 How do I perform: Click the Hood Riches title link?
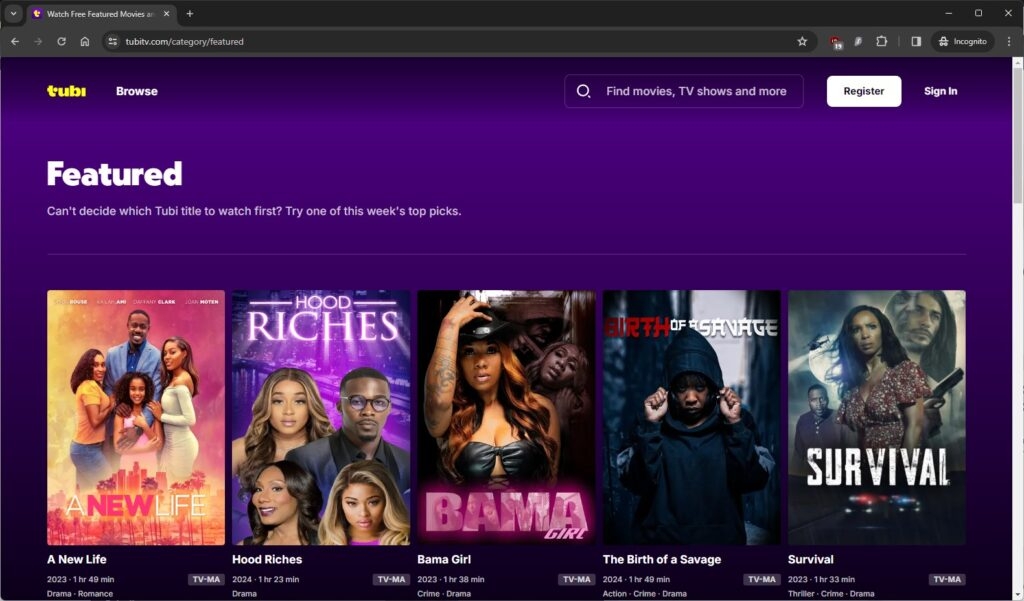[267, 559]
